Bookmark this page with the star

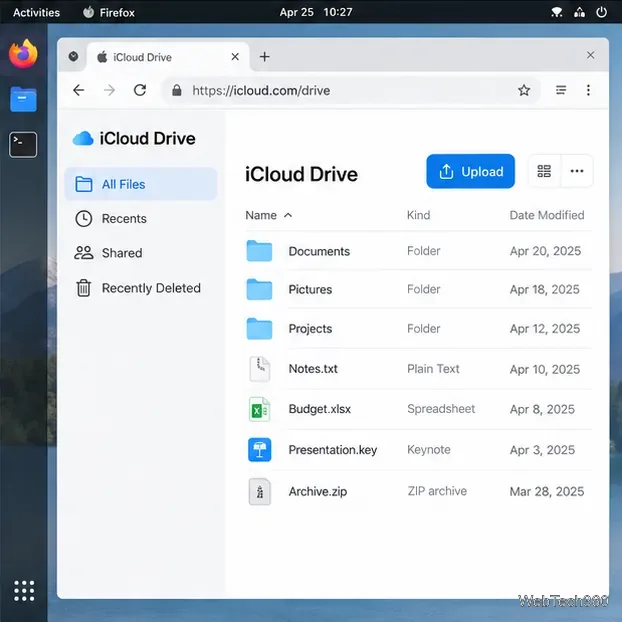524,90
